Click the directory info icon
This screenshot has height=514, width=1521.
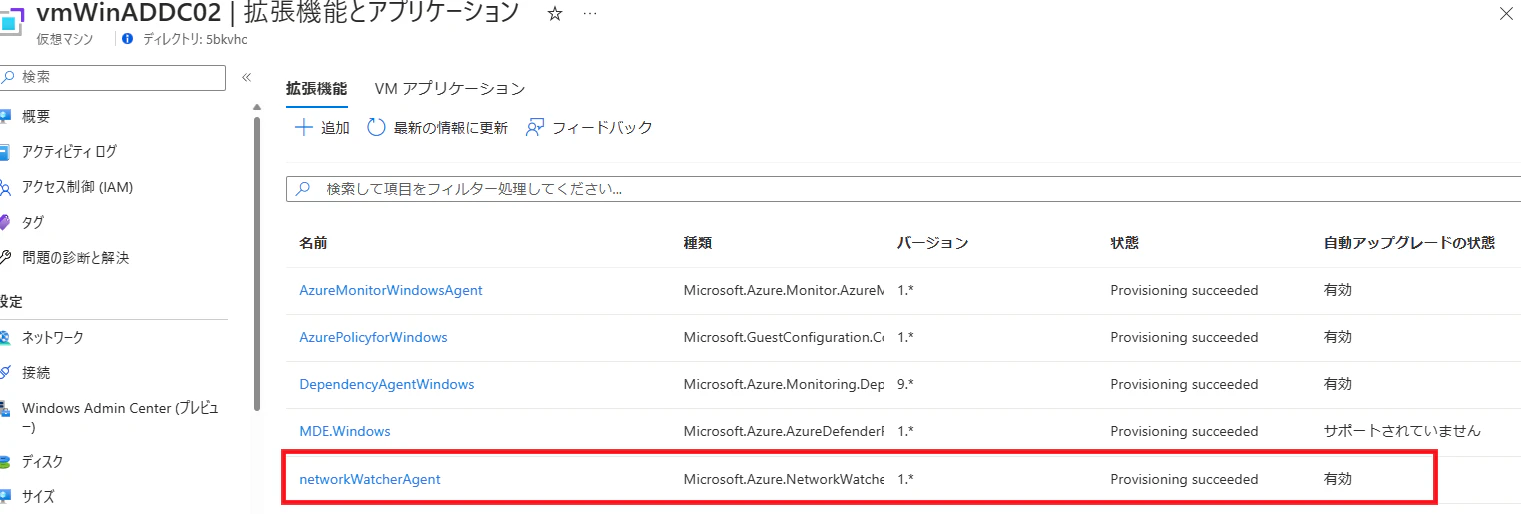[127, 39]
